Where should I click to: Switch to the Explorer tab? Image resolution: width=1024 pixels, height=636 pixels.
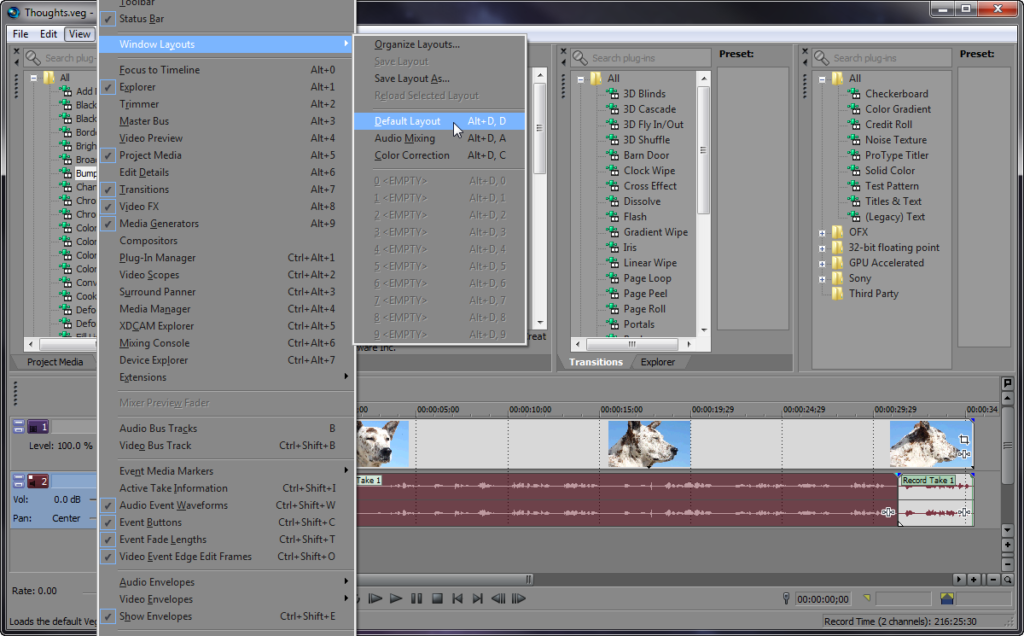point(657,362)
